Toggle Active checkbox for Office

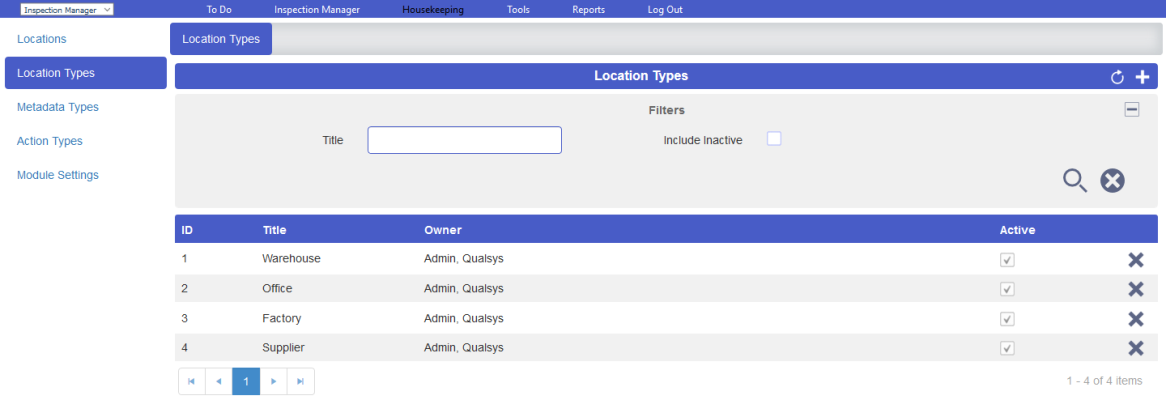pos(1008,289)
